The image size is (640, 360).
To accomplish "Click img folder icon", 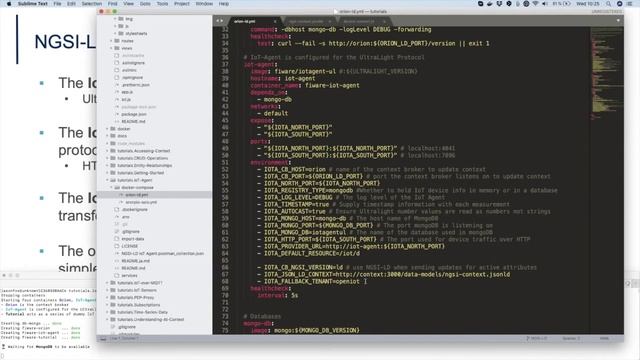I will [x=121, y=19].
